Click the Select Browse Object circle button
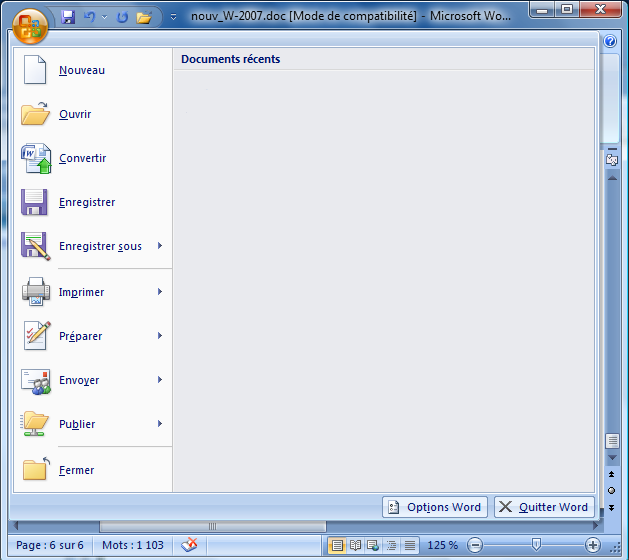The width and height of the screenshot is (629, 560). (x=611, y=491)
